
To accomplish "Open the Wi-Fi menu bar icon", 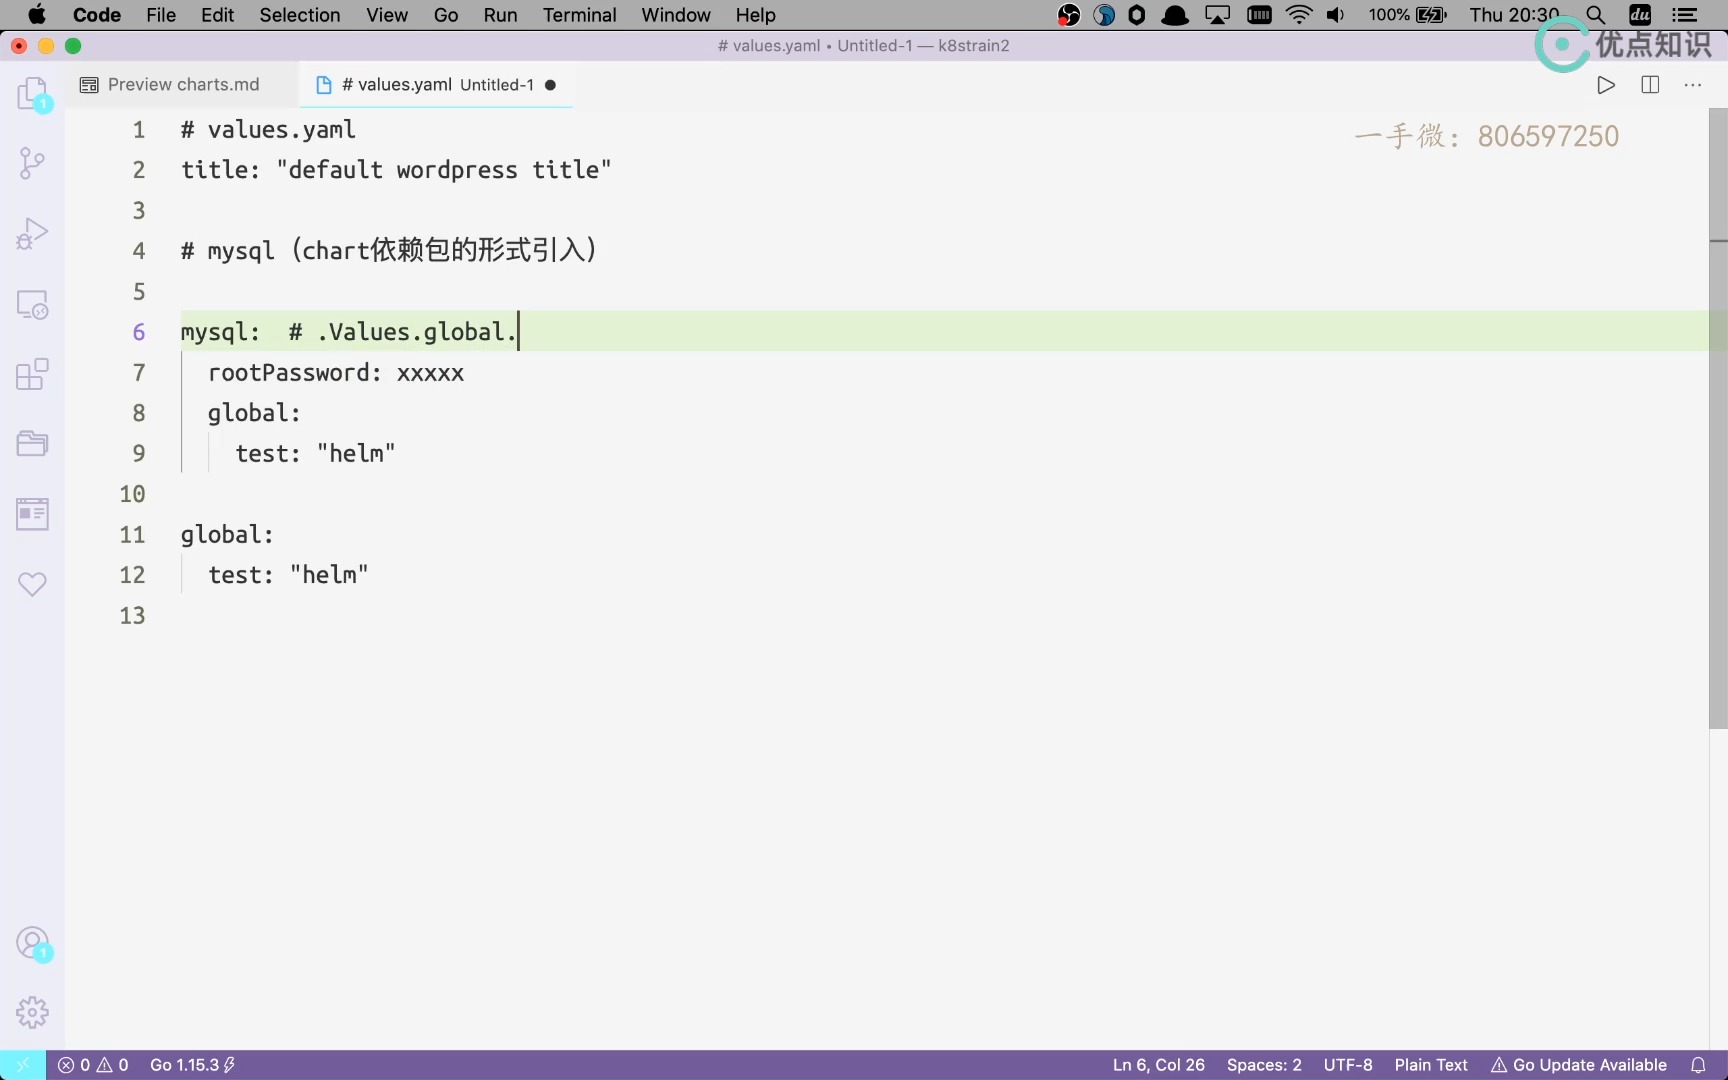I will click(x=1298, y=15).
